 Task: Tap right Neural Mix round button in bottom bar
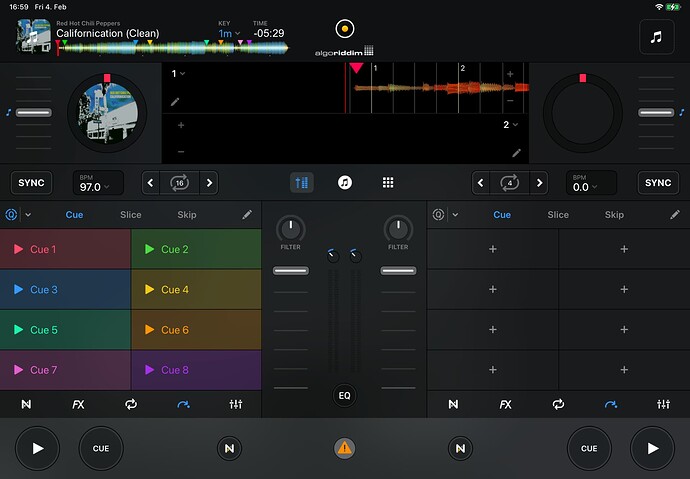click(460, 448)
